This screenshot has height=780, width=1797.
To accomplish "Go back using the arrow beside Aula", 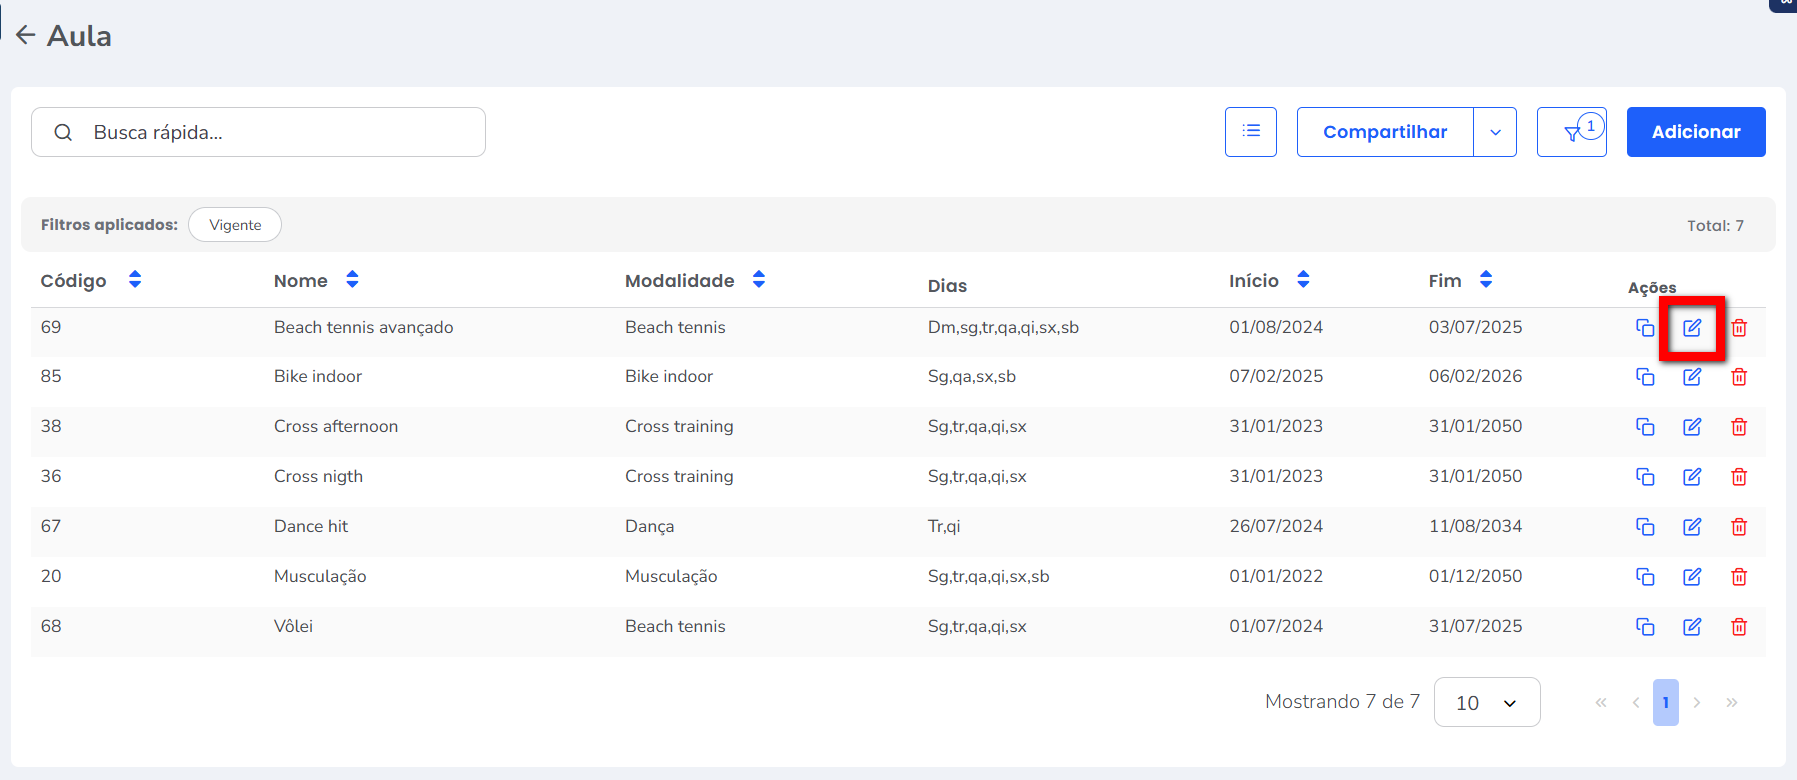I will 26,35.
